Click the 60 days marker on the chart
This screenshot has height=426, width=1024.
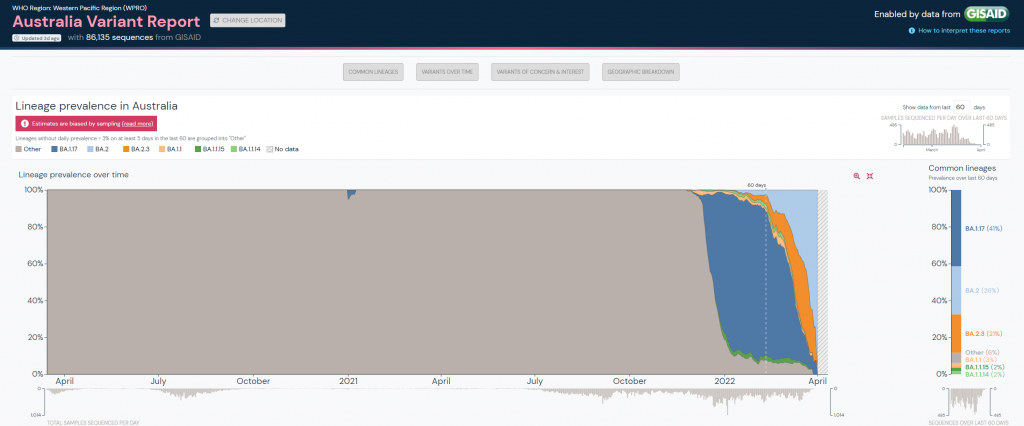pos(756,186)
